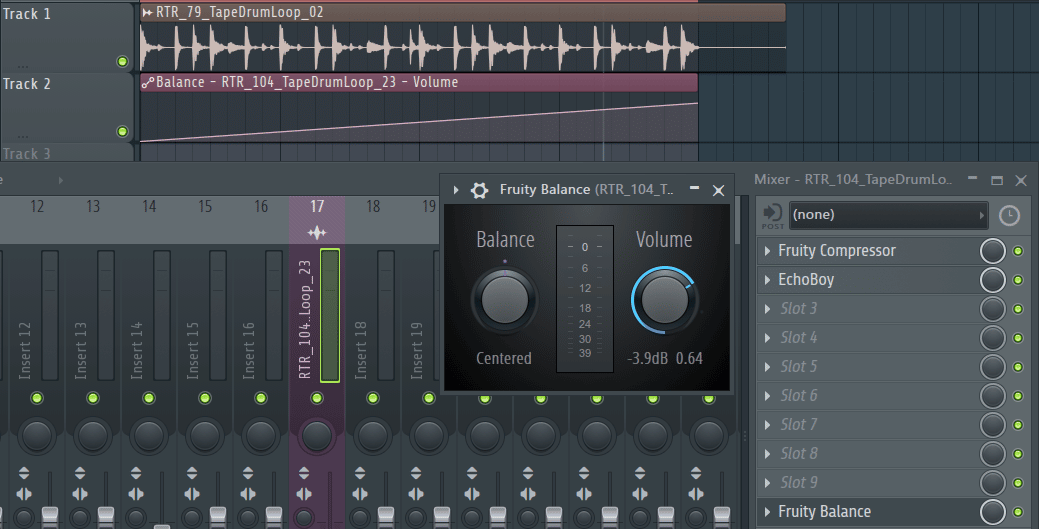Viewport: 1039px width, 529px height.
Task: Adjust pan knob on mixer insert 17
Action: pos(317,436)
